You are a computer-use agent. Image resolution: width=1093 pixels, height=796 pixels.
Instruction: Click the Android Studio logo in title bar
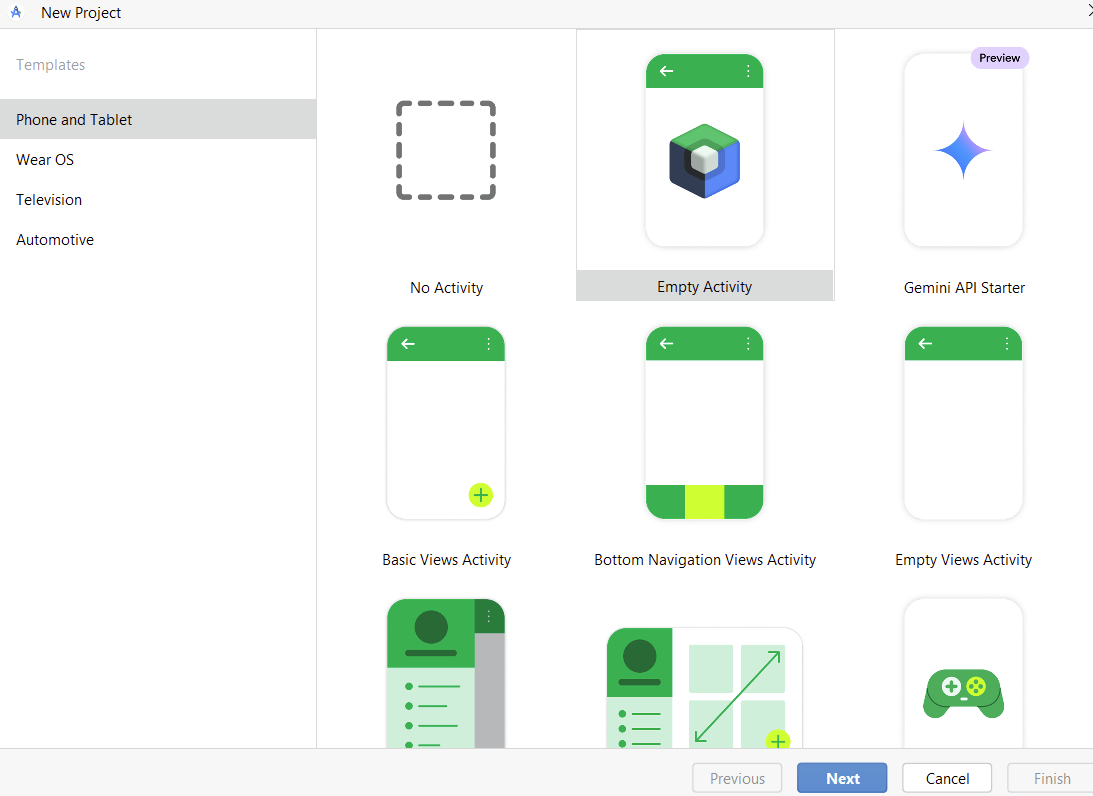[16, 13]
